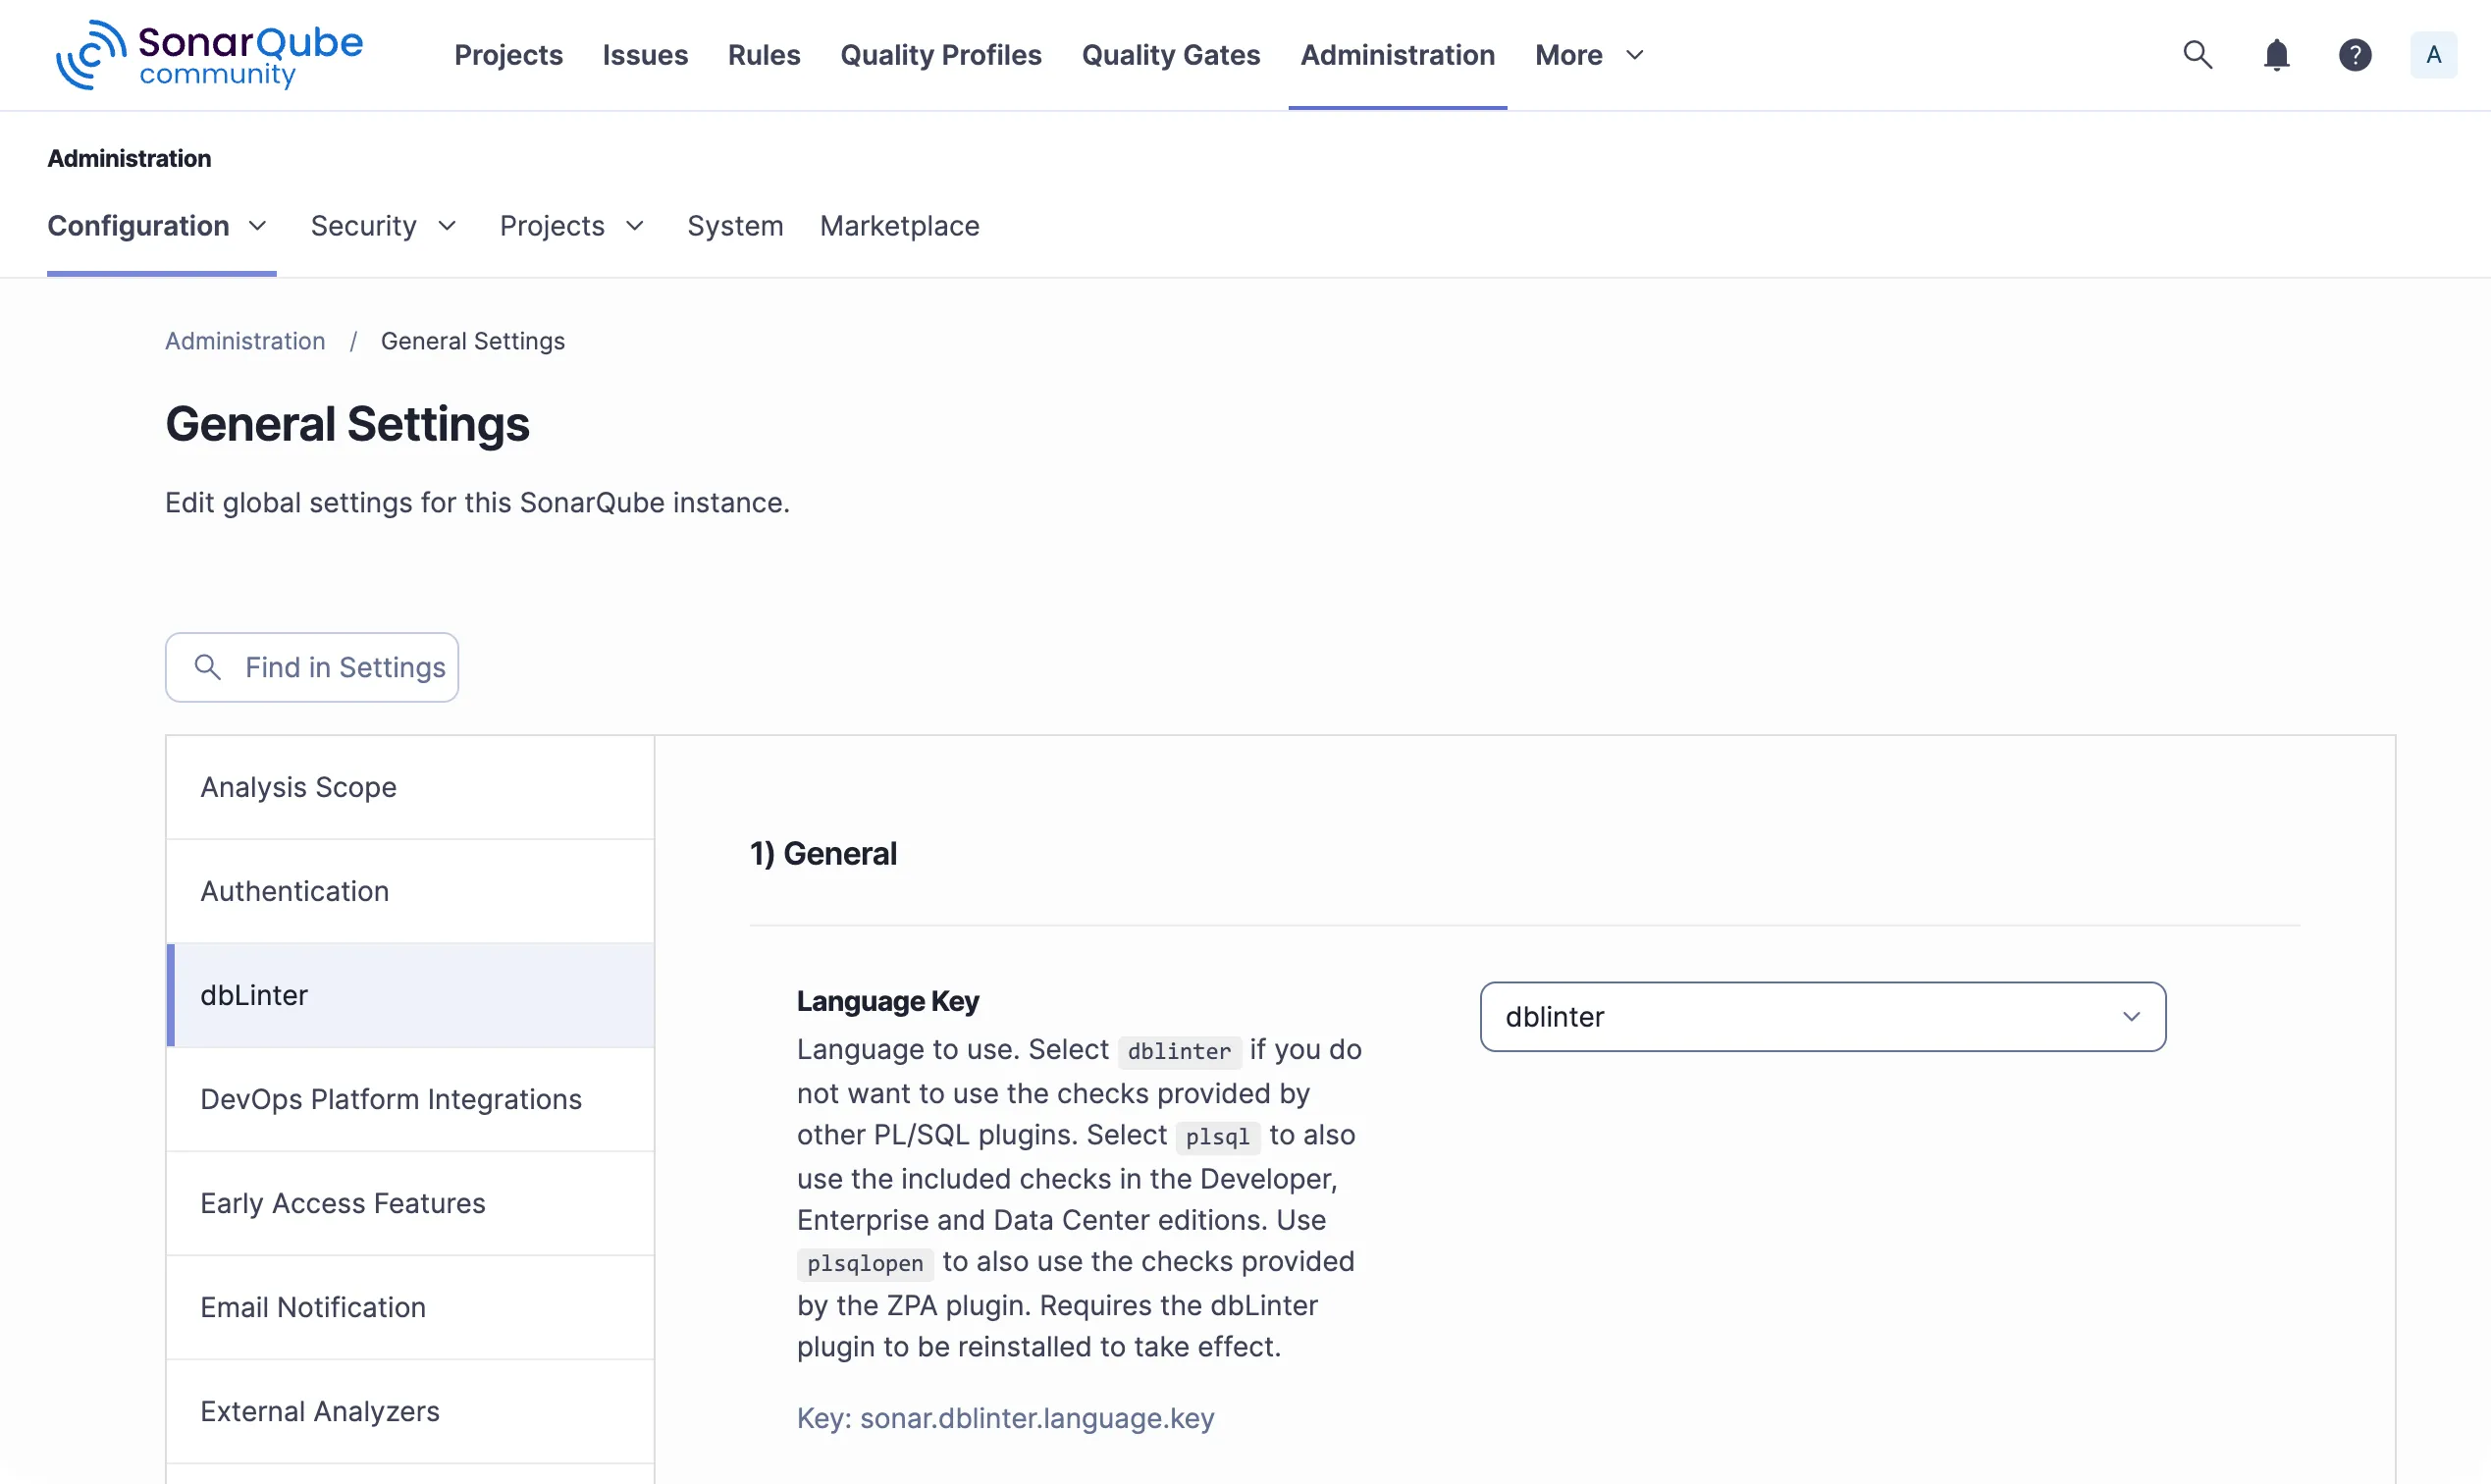Open the Security dropdown menu
2491x1484 pixels.
[383, 226]
